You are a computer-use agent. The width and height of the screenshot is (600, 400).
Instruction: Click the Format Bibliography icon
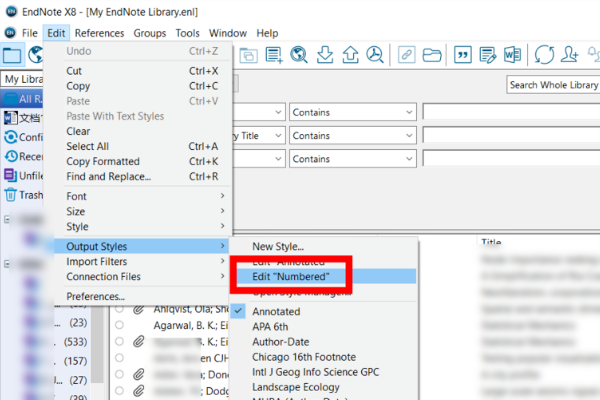coord(488,55)
